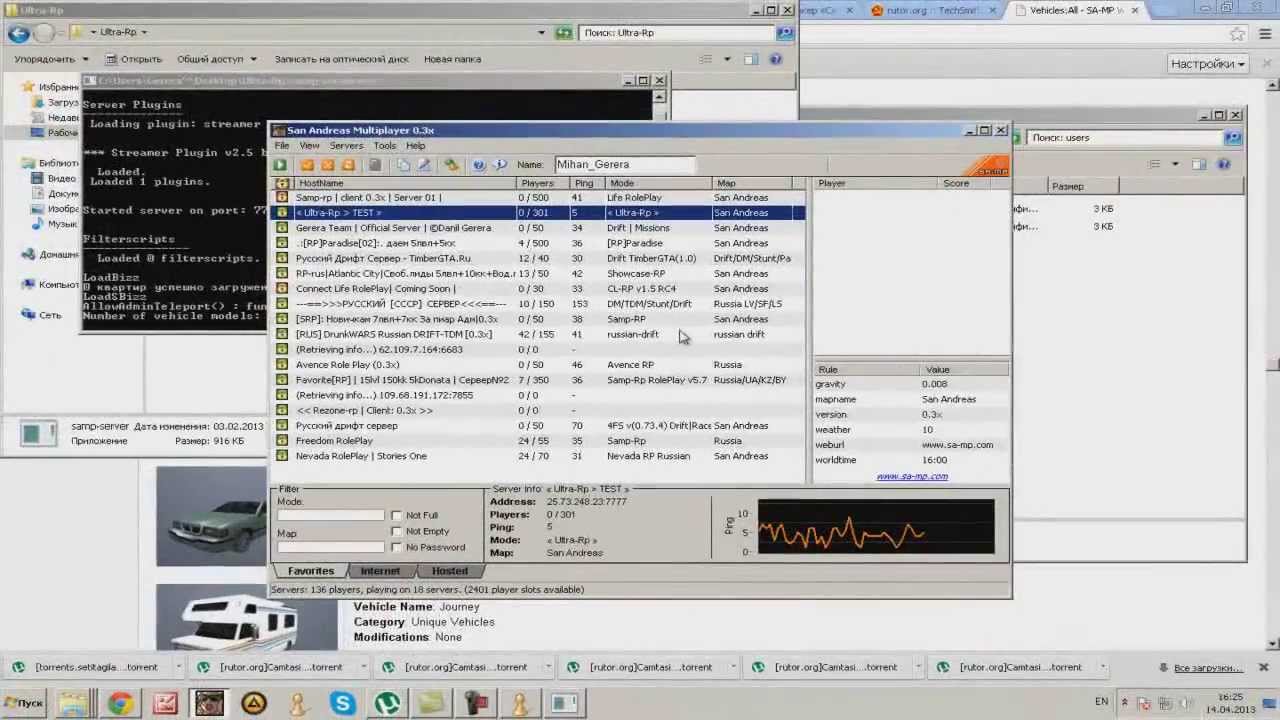Sort server list by Players column header

542,183
